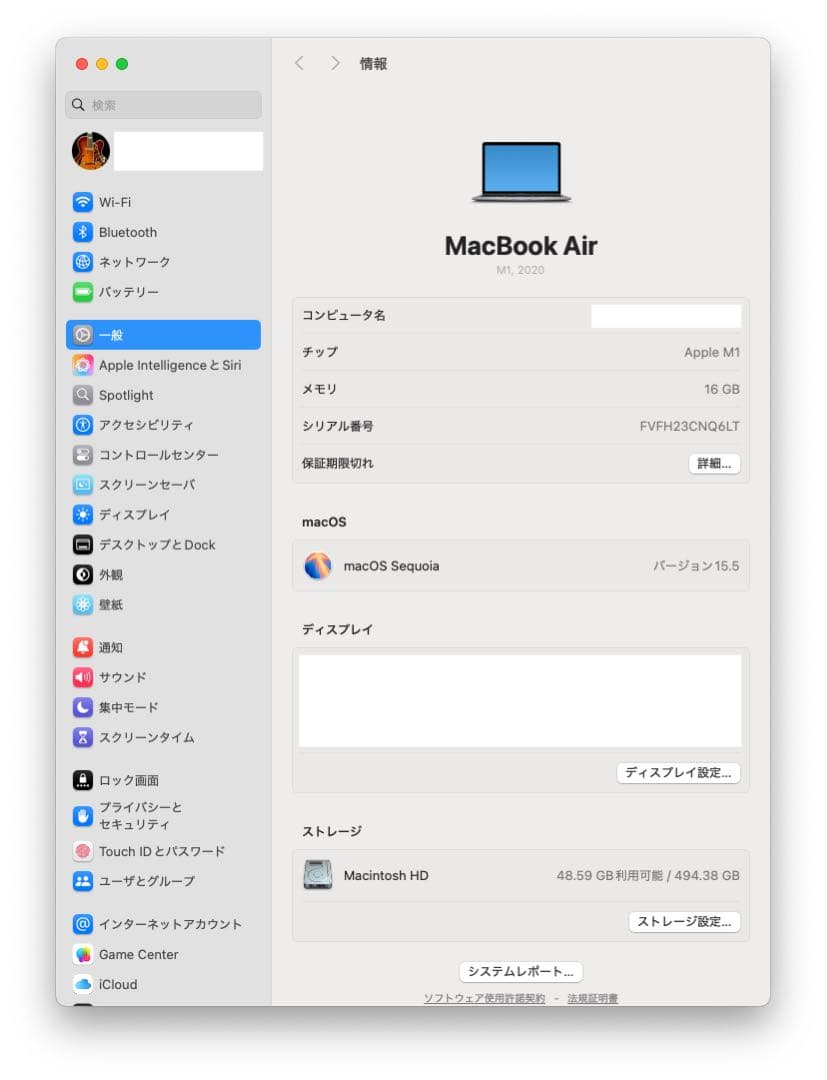Select the ネットワーク globe icon
This screenshot has height=1080, width=827.
pyautogui.click(x=83, y=262)
